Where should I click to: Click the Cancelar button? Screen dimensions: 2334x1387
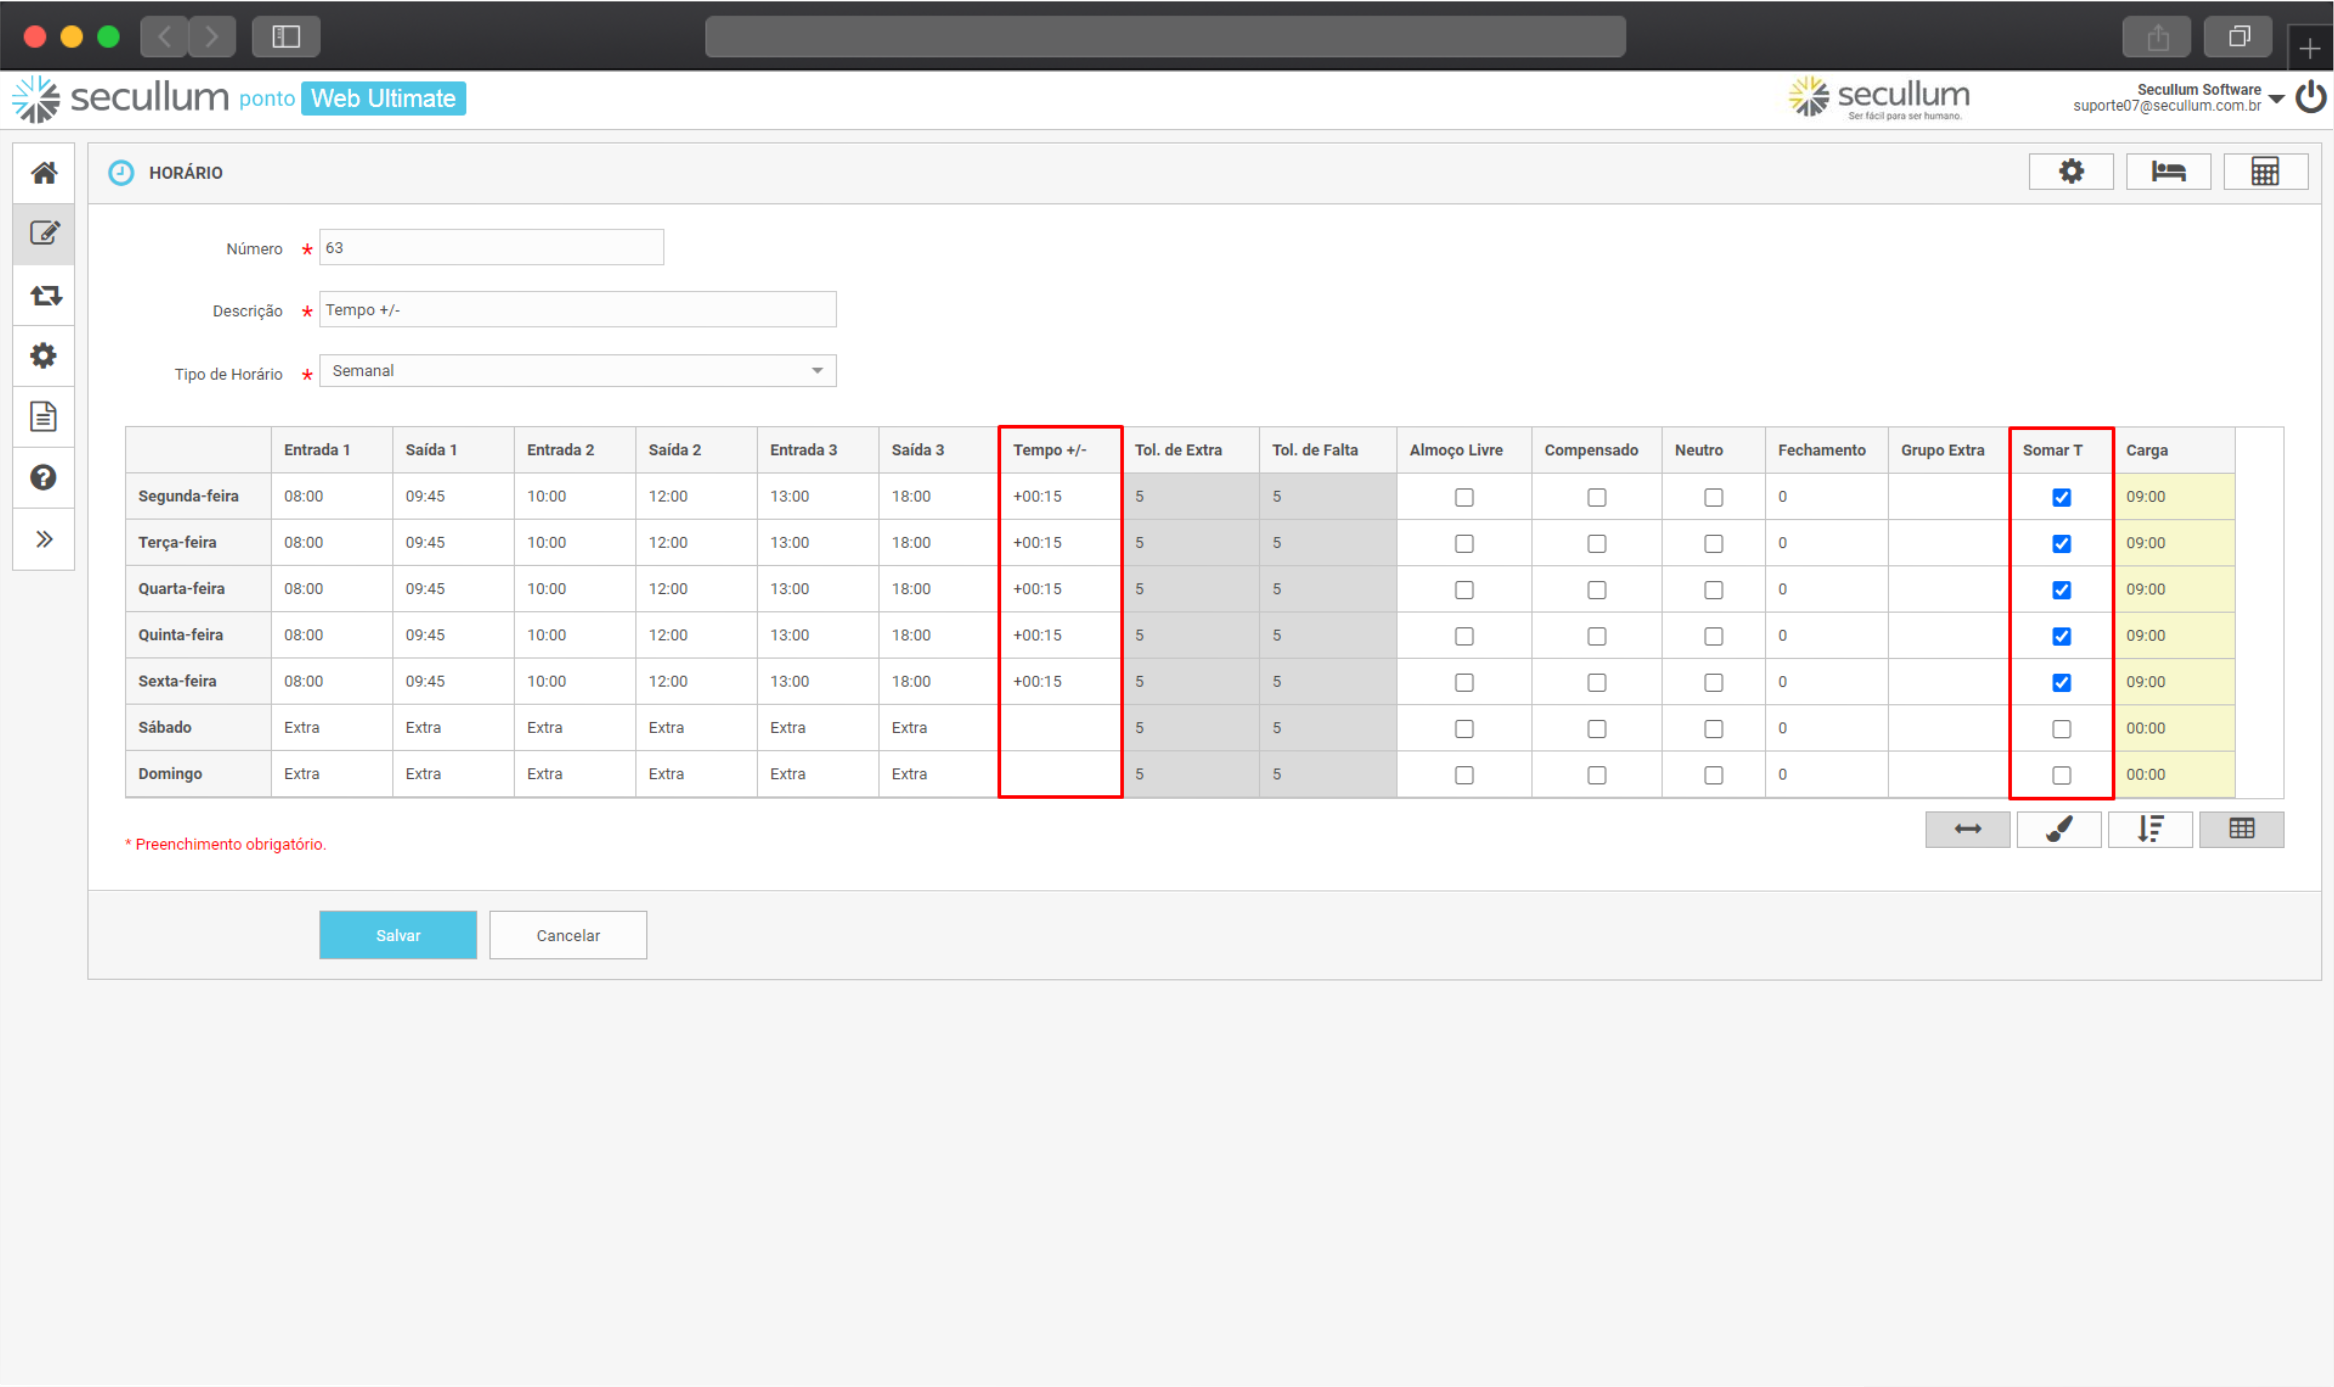(x=567, y=935)
